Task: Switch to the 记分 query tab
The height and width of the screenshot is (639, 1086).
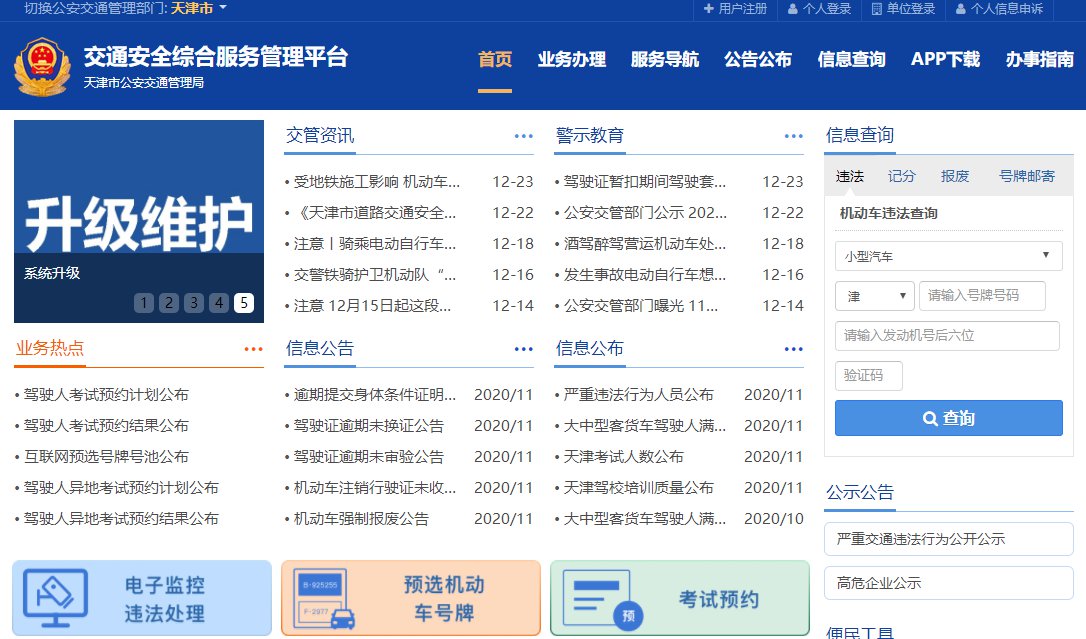Action: click(901, 176)
